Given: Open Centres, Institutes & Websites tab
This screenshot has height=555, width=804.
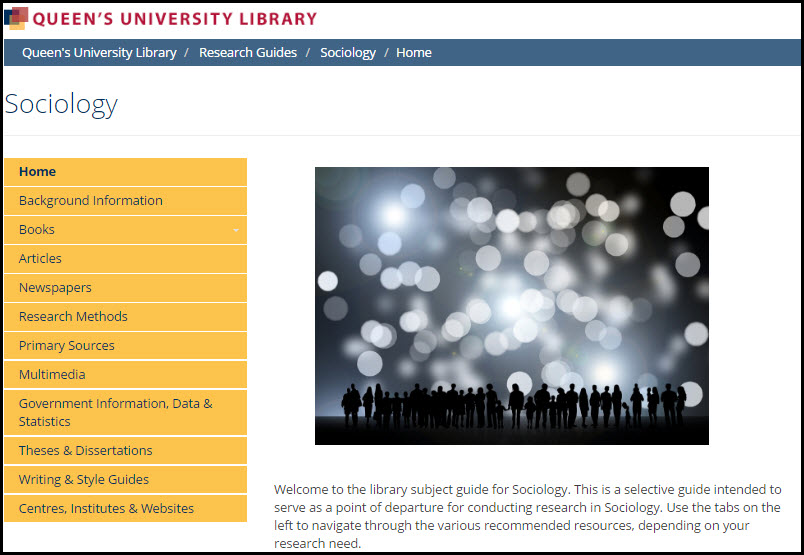Looking at the screenshot, I should 126,508.
